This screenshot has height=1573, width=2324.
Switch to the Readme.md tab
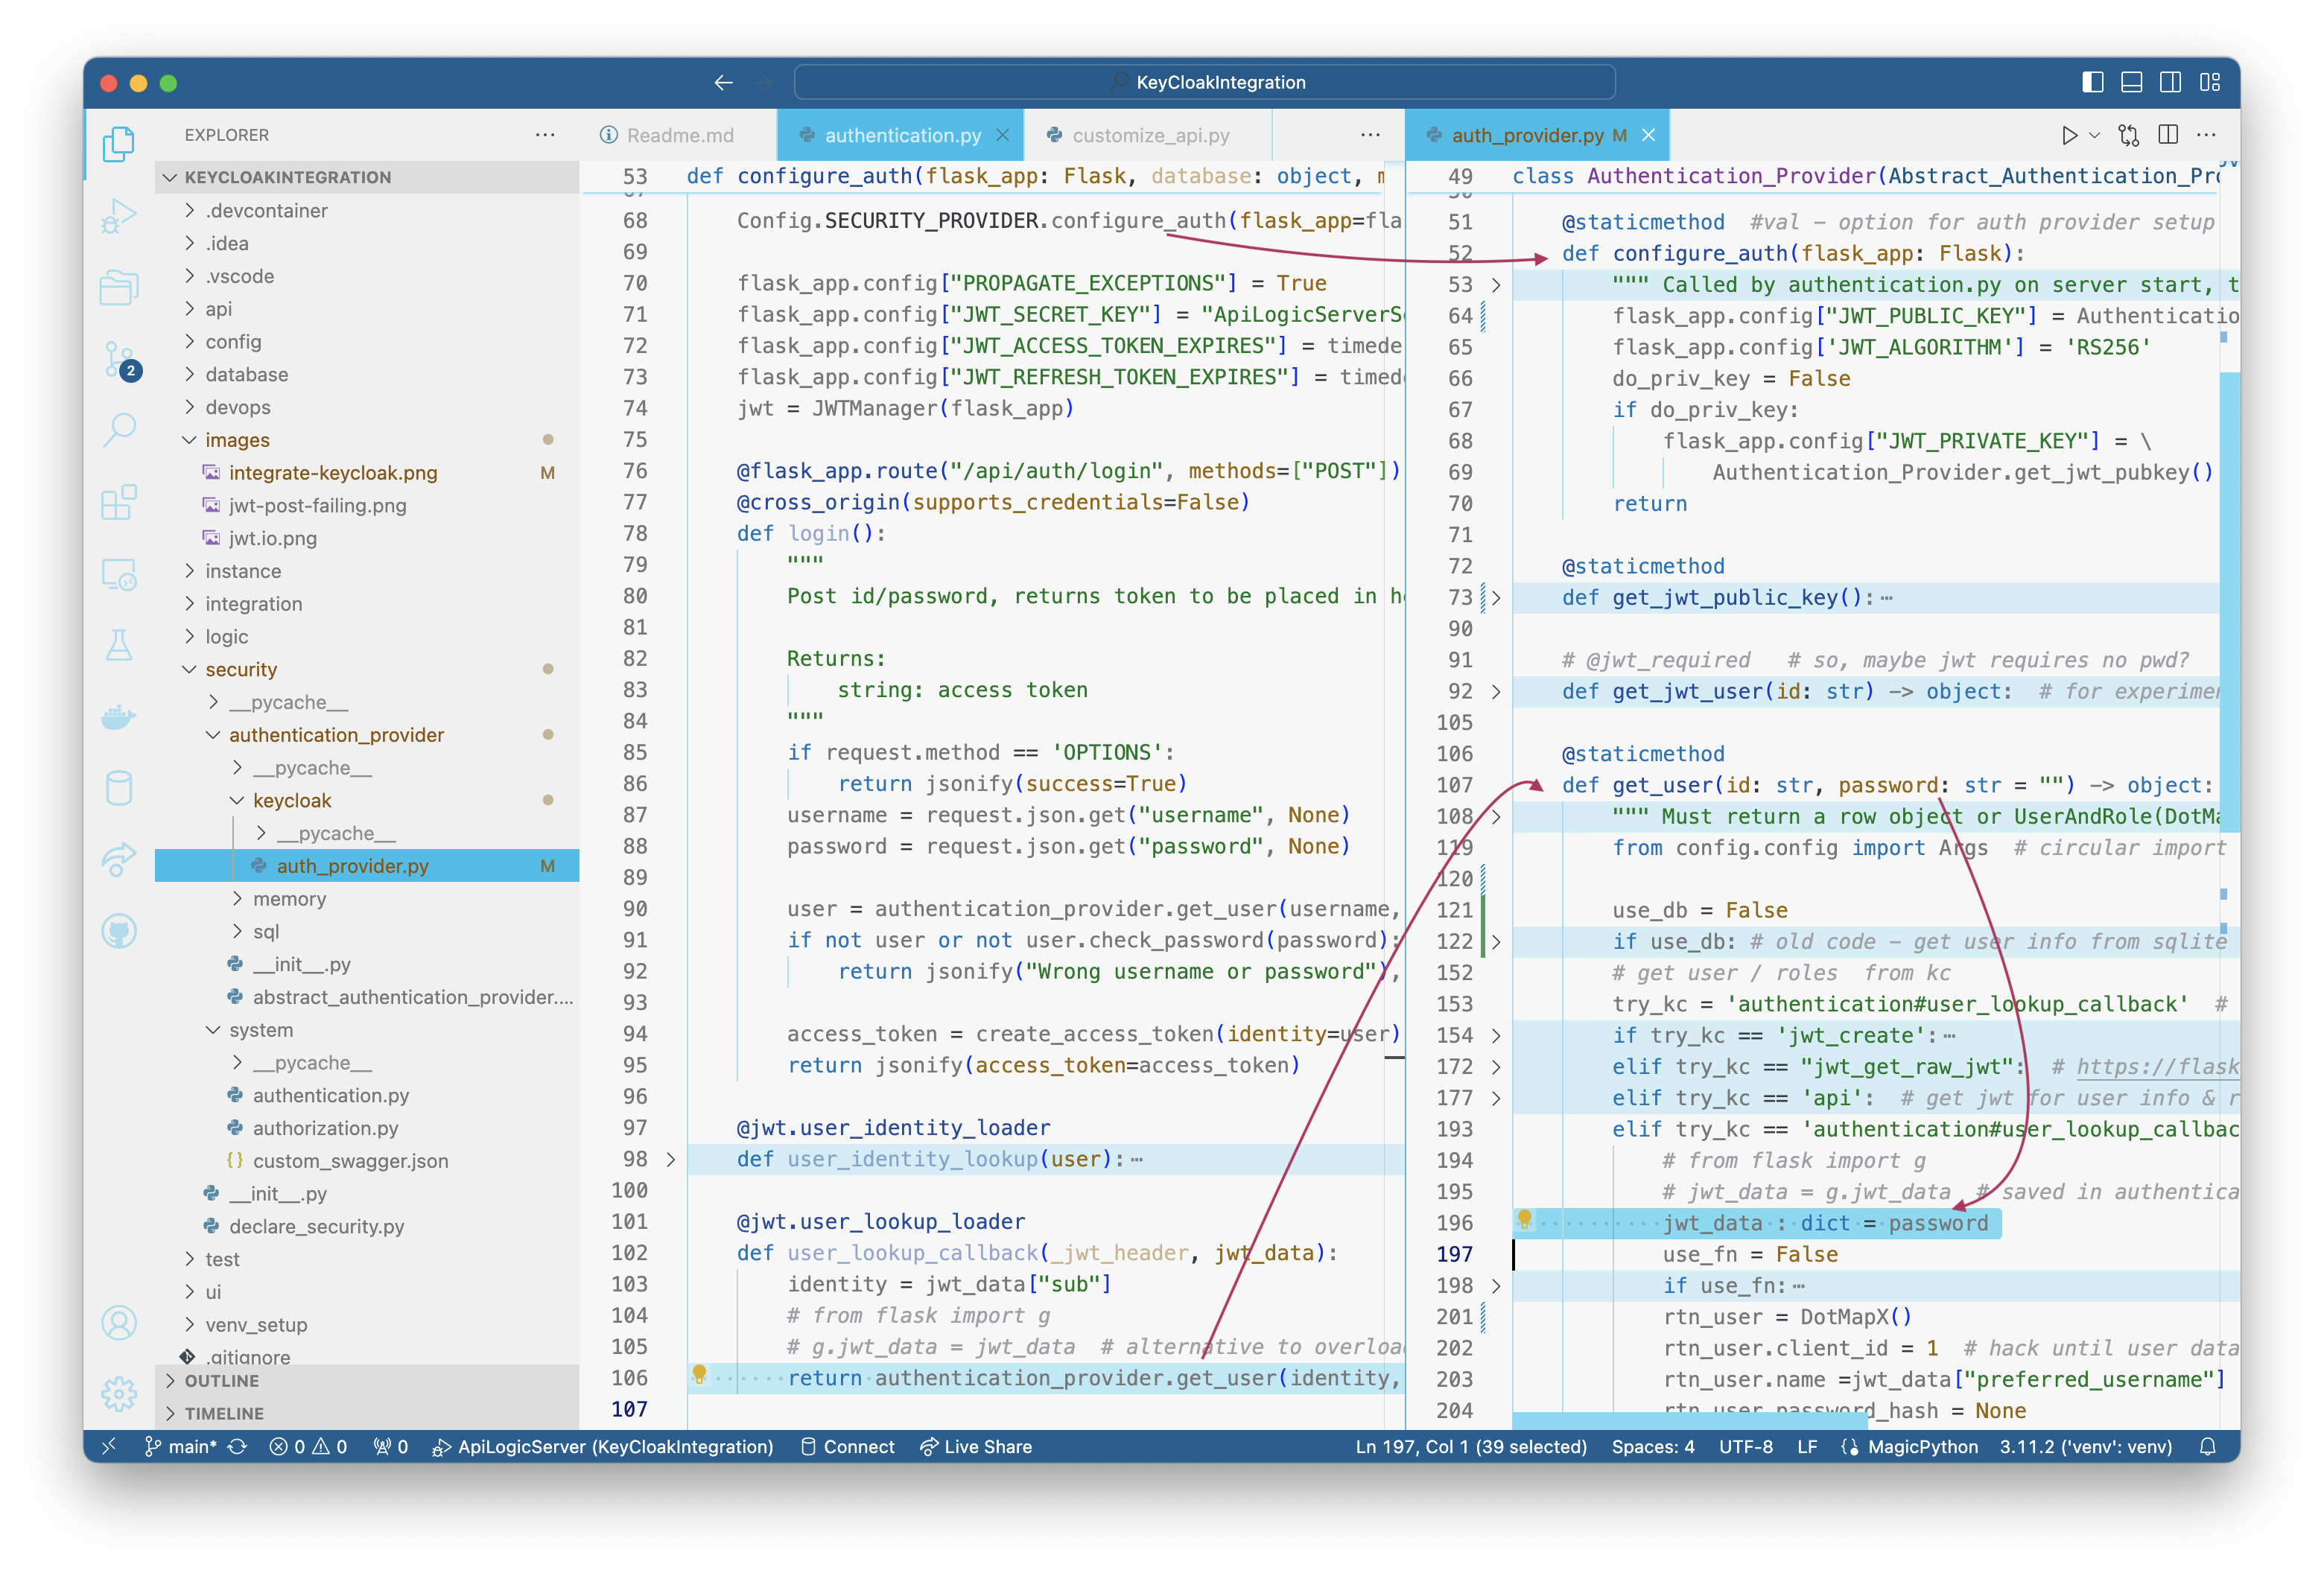pos(679,135)
